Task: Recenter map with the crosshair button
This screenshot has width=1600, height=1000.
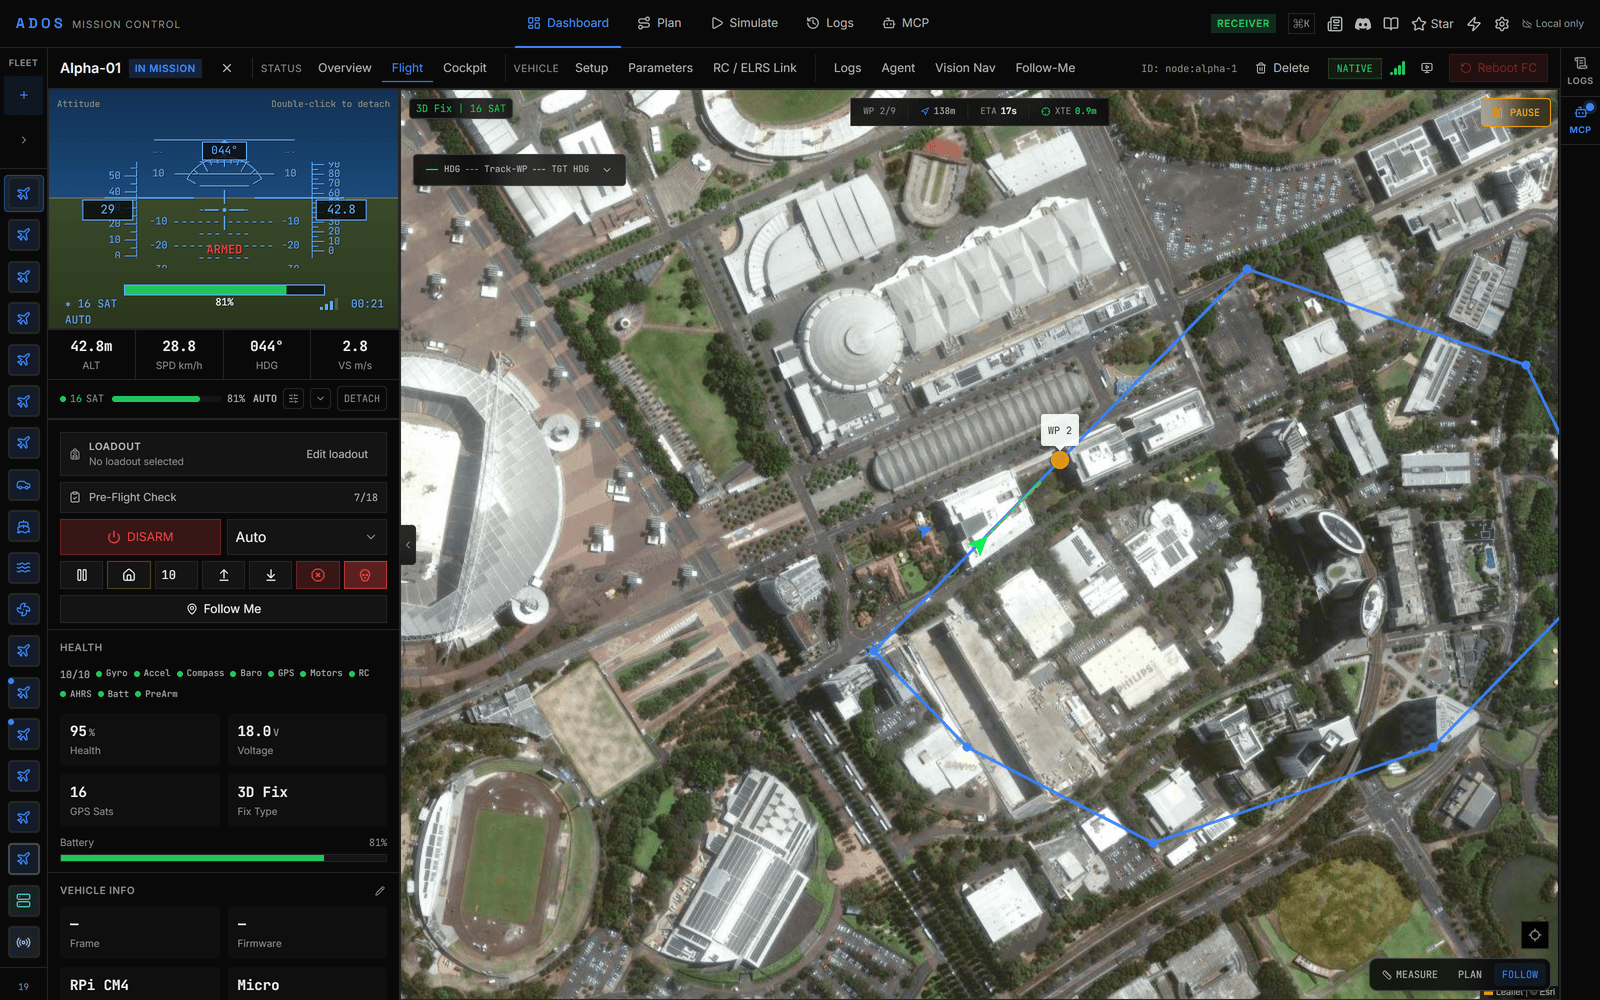Action: click(x=1535, y=935)
